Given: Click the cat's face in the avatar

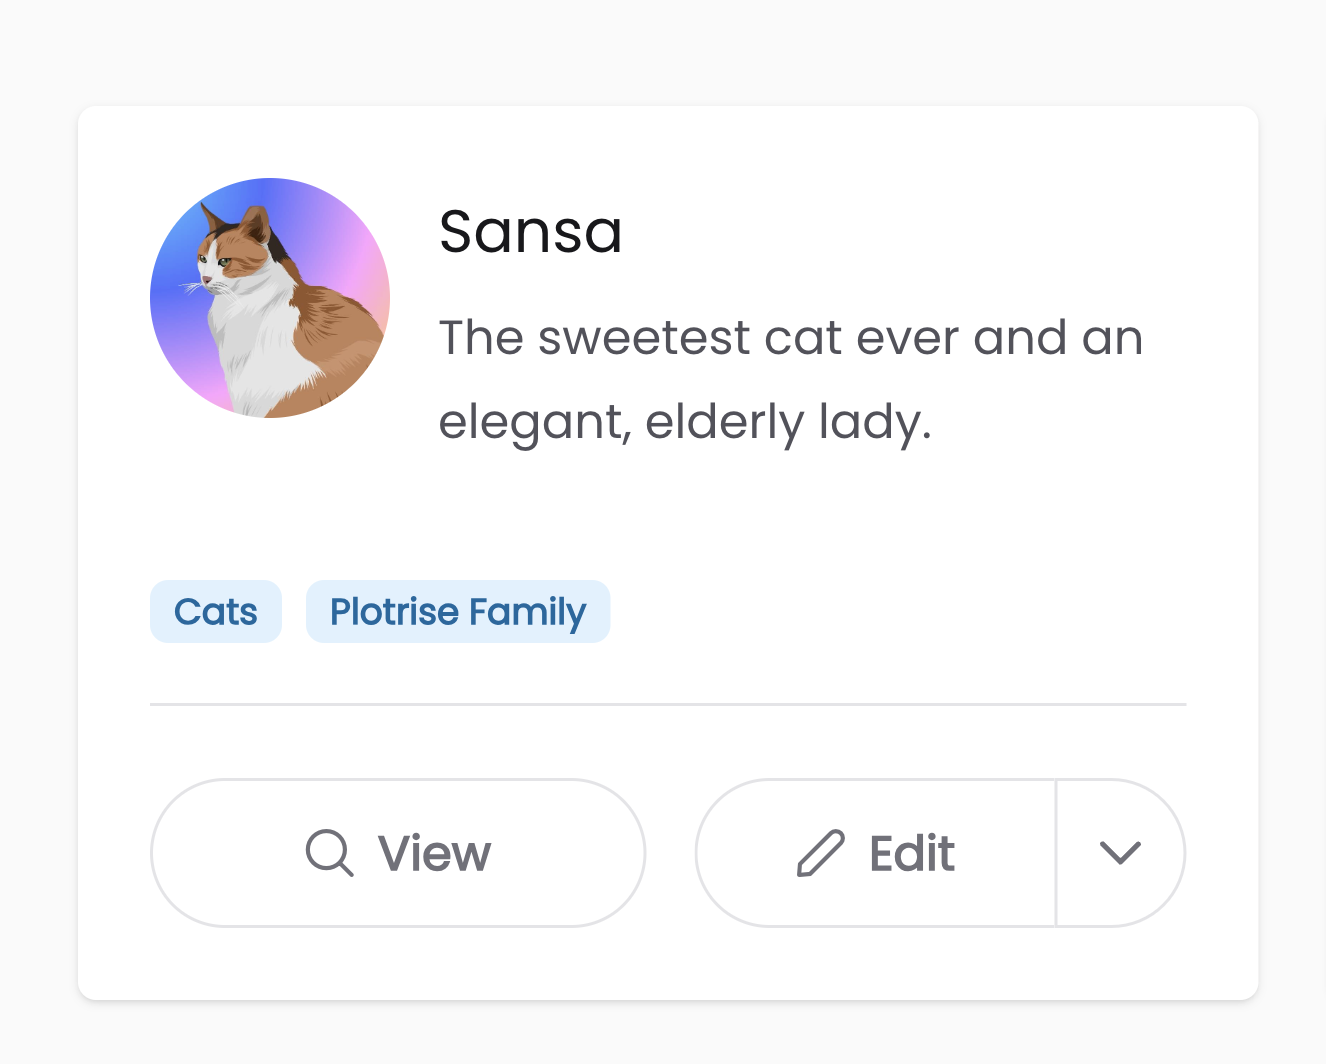Looking at the screenshot, I should point(222,262).
